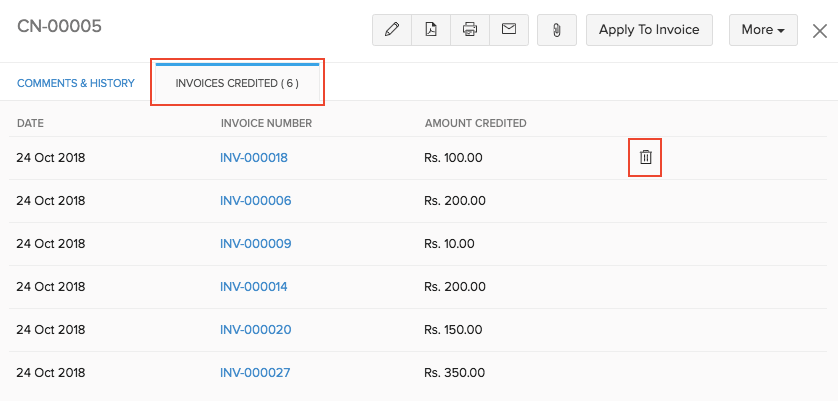Click the INVOICE NUMBER column header
Image resolution: width=838 pixels, height=401 pixels.
266,124
